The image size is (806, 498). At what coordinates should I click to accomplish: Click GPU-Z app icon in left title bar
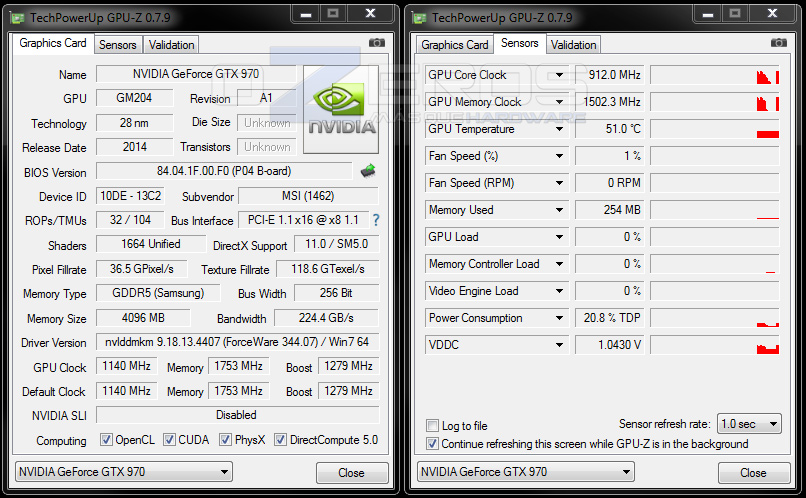coord(17,19)
